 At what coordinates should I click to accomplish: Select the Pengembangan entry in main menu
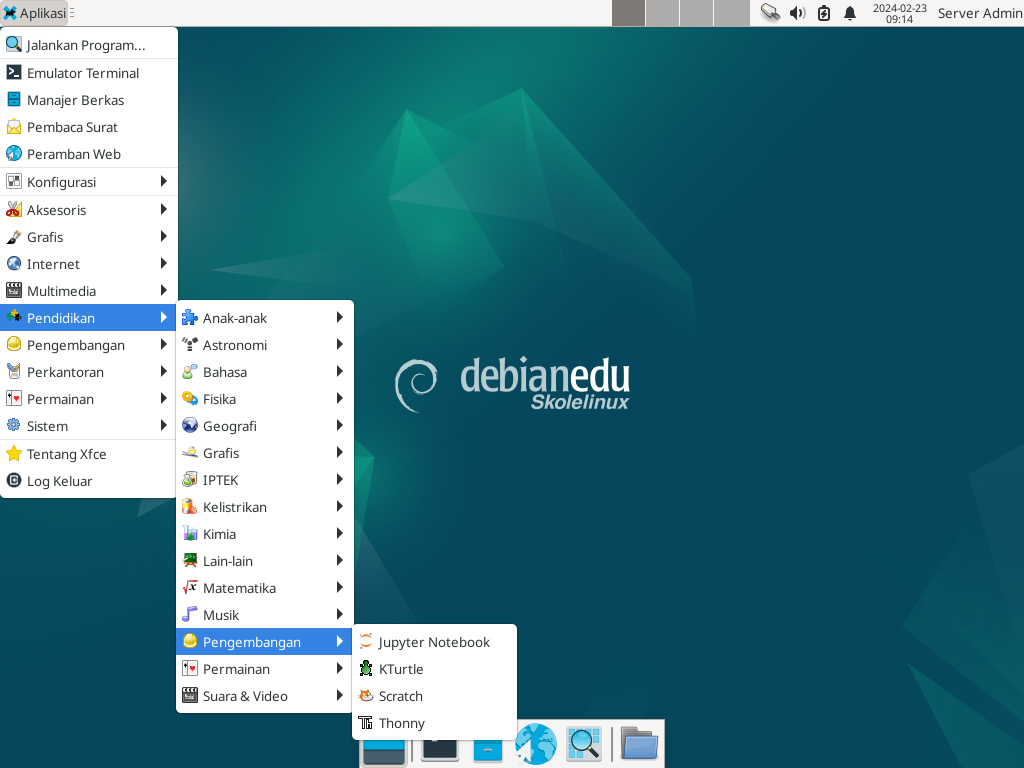89,345
